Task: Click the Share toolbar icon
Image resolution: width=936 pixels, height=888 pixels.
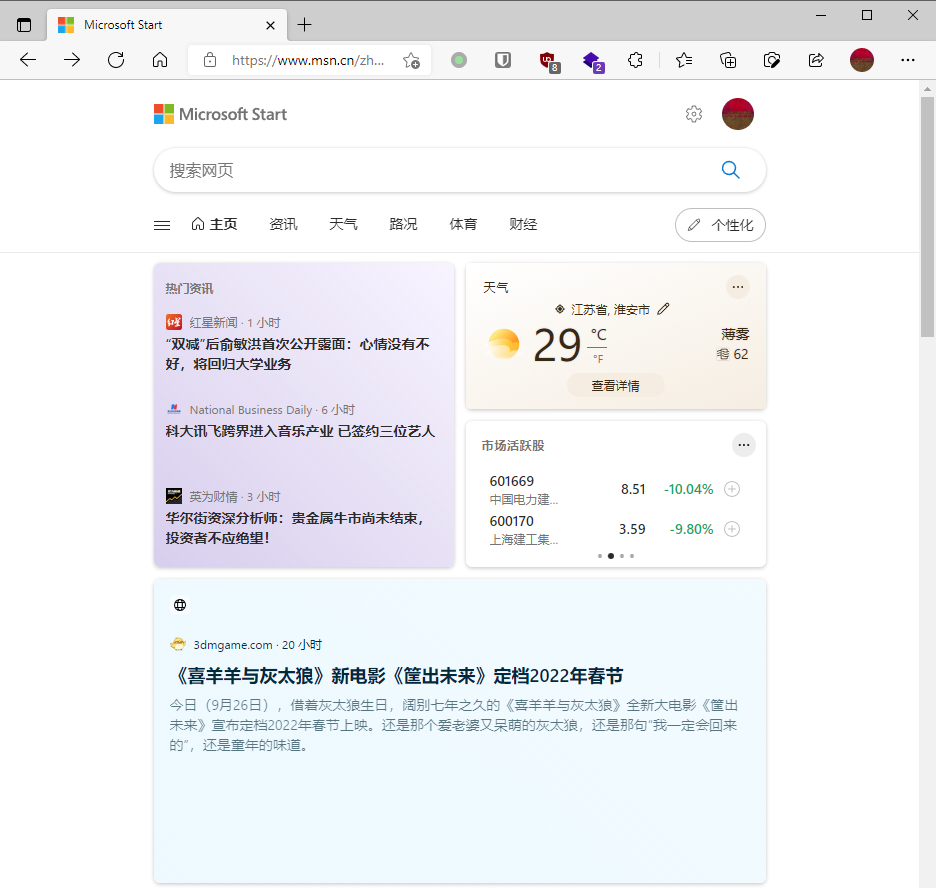Action: click(x=816, y=60)
